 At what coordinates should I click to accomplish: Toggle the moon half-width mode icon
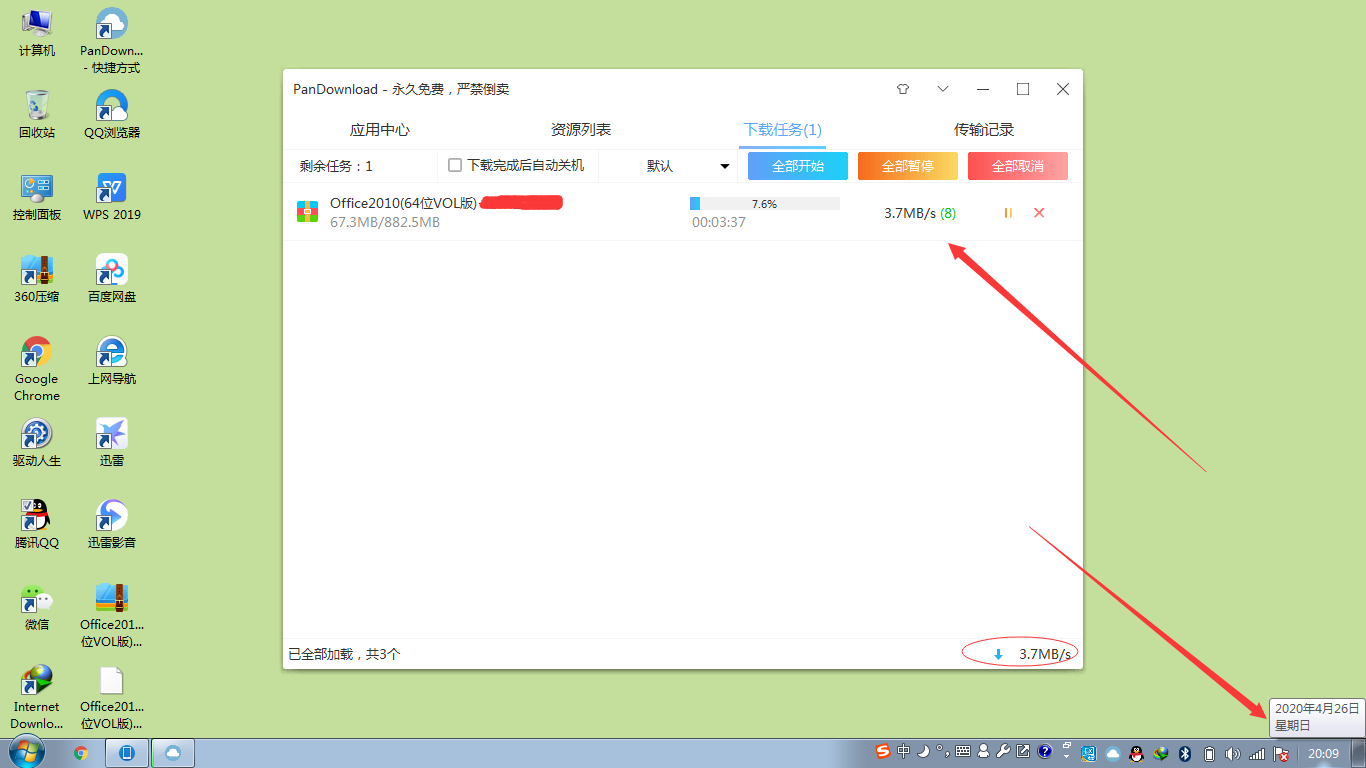[923, 751]
